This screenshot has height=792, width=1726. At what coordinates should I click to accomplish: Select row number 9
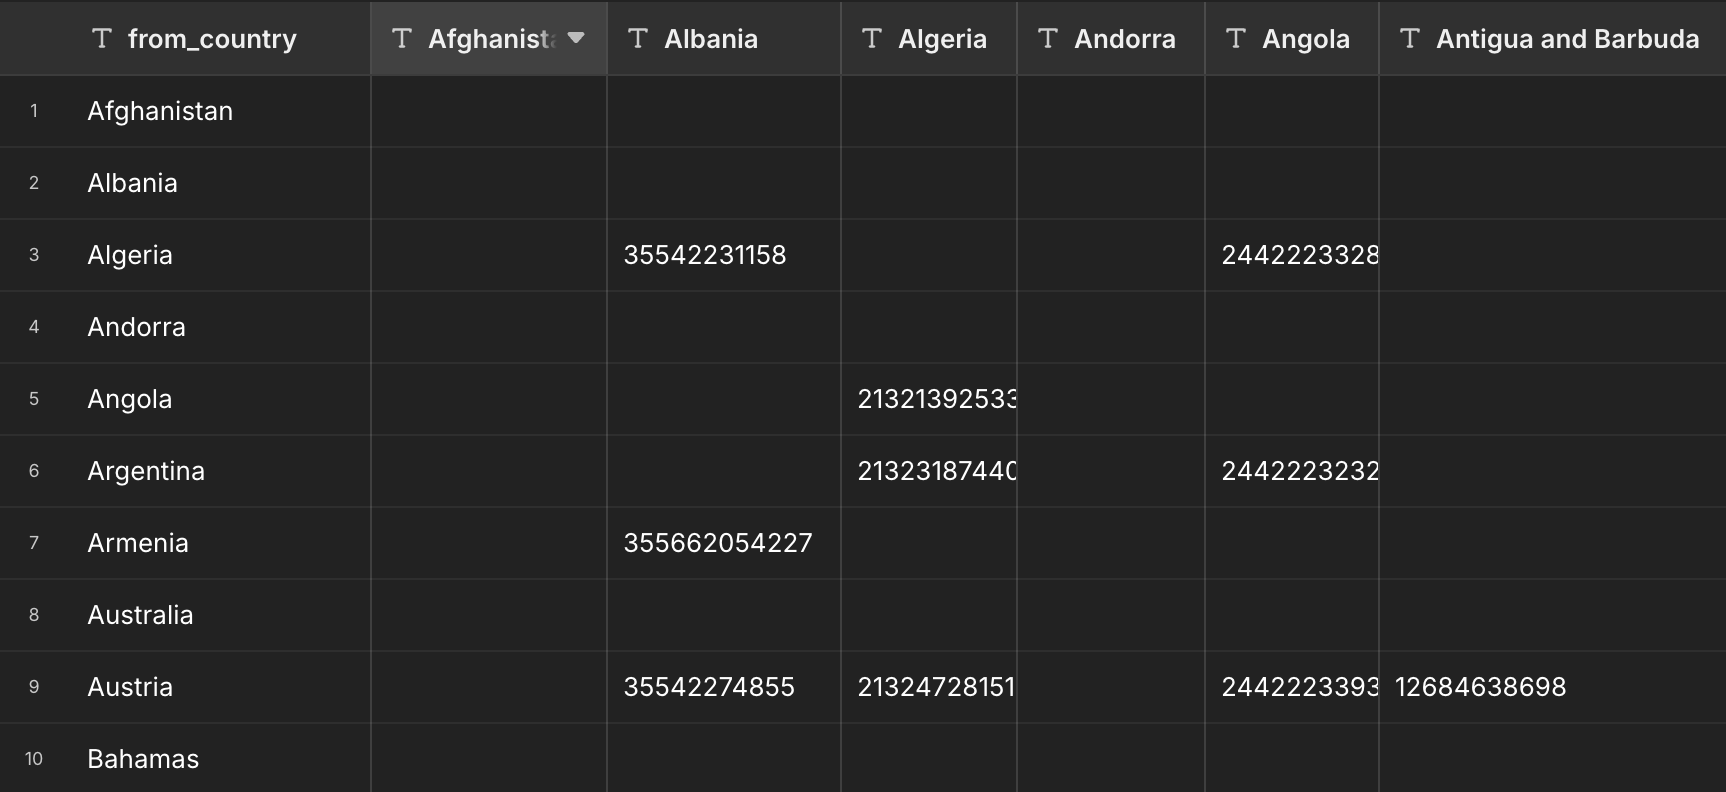[x=34, y=687]
